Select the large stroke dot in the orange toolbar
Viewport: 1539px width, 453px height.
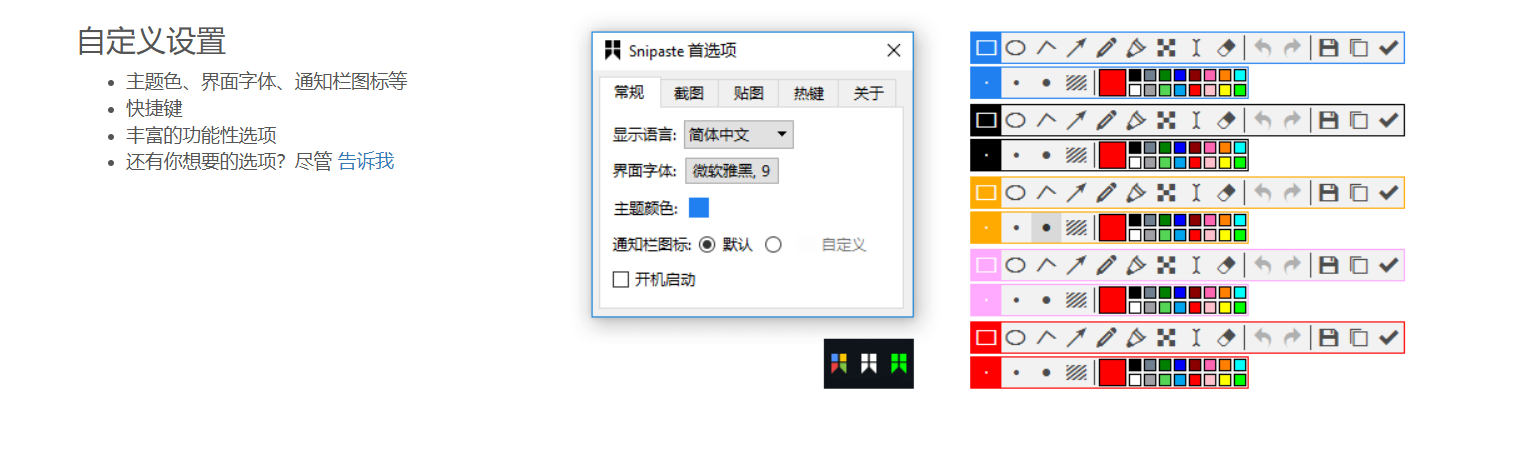1046,228
